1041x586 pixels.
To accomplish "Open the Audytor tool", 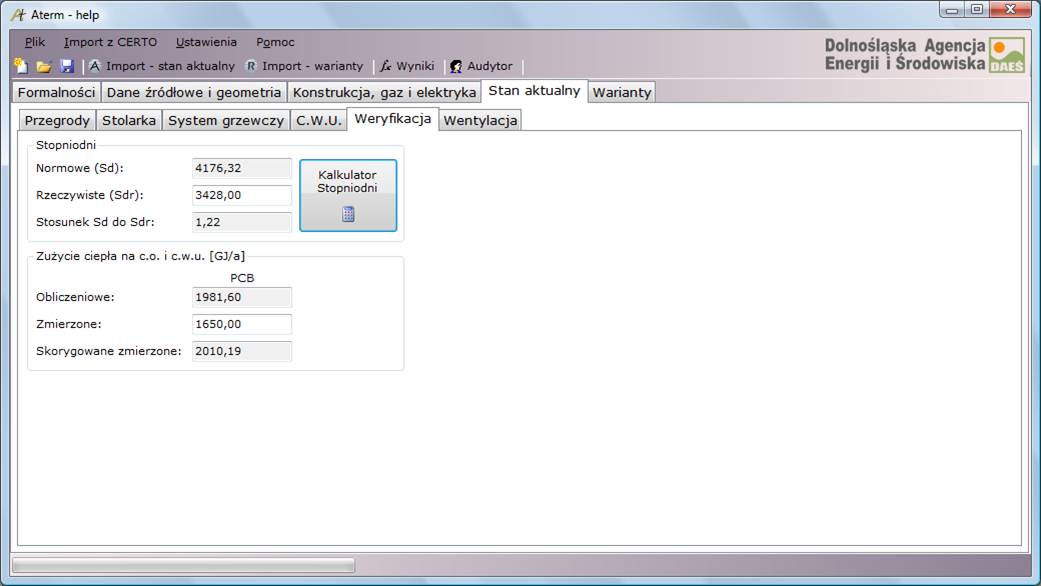I will [x=481, y=66].
